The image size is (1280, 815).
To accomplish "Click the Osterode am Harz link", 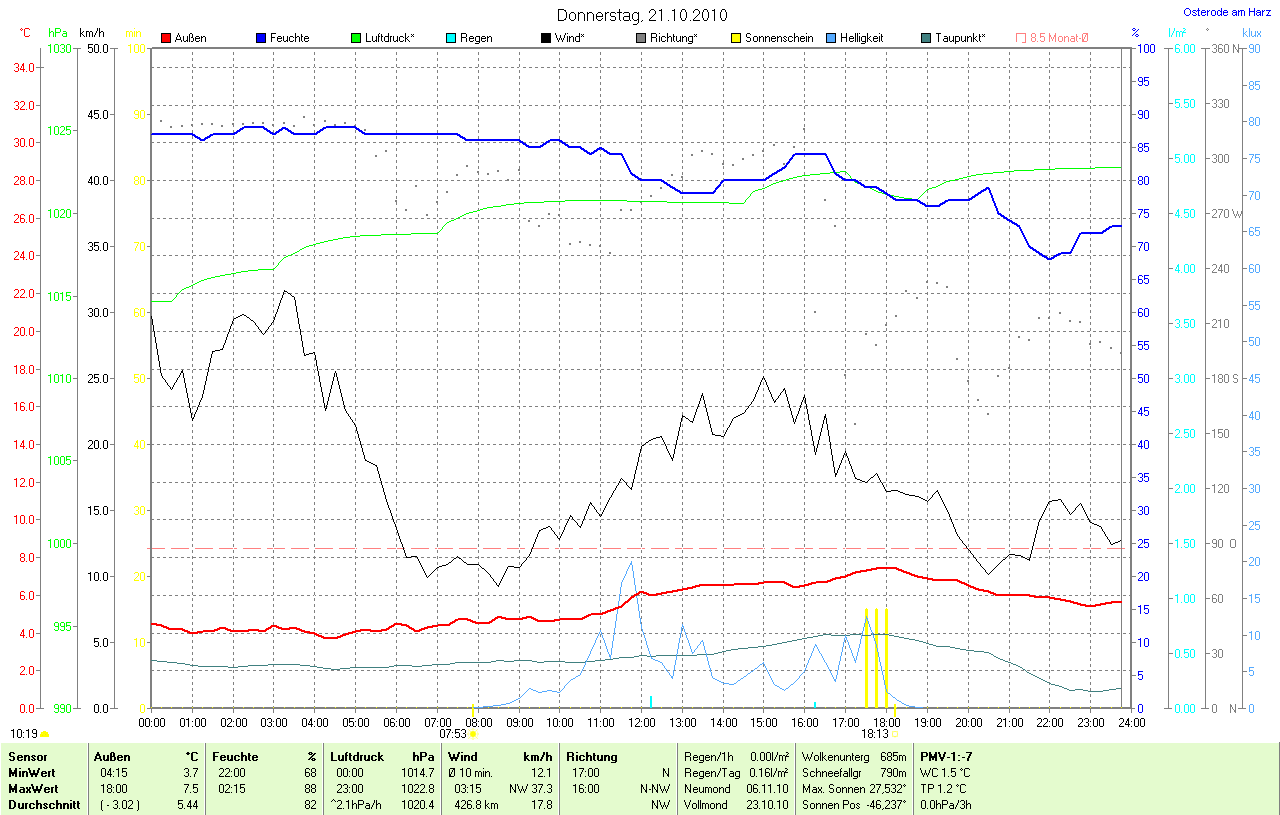I will (x=1228, y=12).
